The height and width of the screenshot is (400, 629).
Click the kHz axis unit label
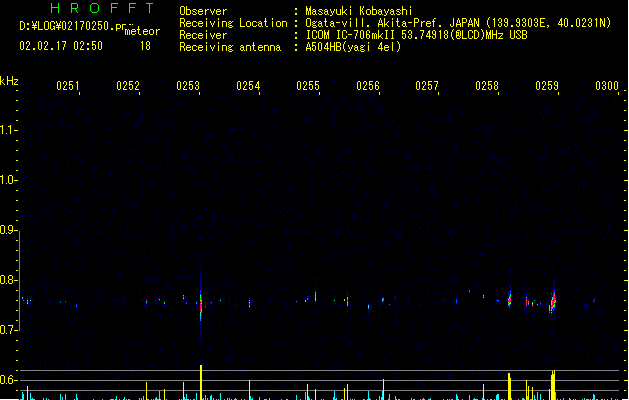(9, 81)
